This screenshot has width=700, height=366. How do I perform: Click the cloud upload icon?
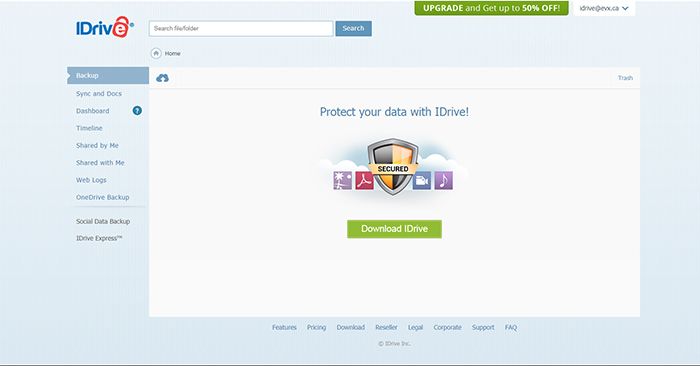(162, 78)
